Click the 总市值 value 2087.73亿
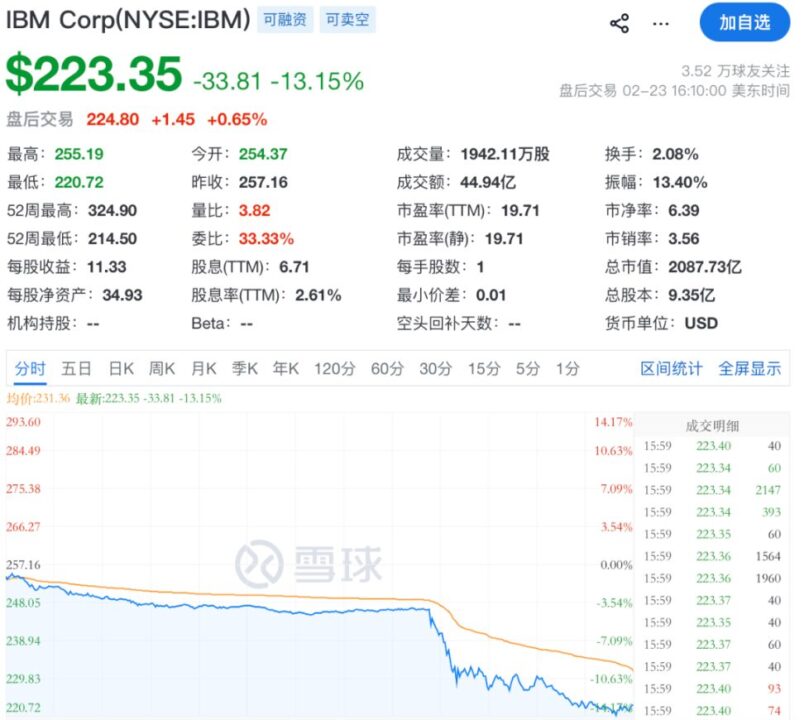Viewport: 809px width, 720px height. pyautogui.click(x=705, y=267)
